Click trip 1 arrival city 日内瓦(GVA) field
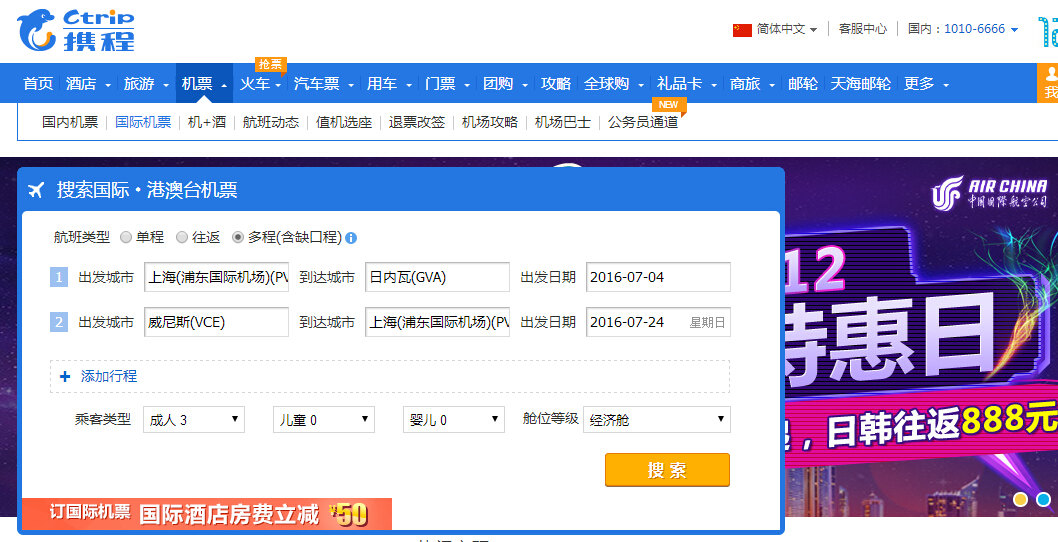Viewport: 1058px width, 542px height. pyautogui.click(x=437, y=277)
